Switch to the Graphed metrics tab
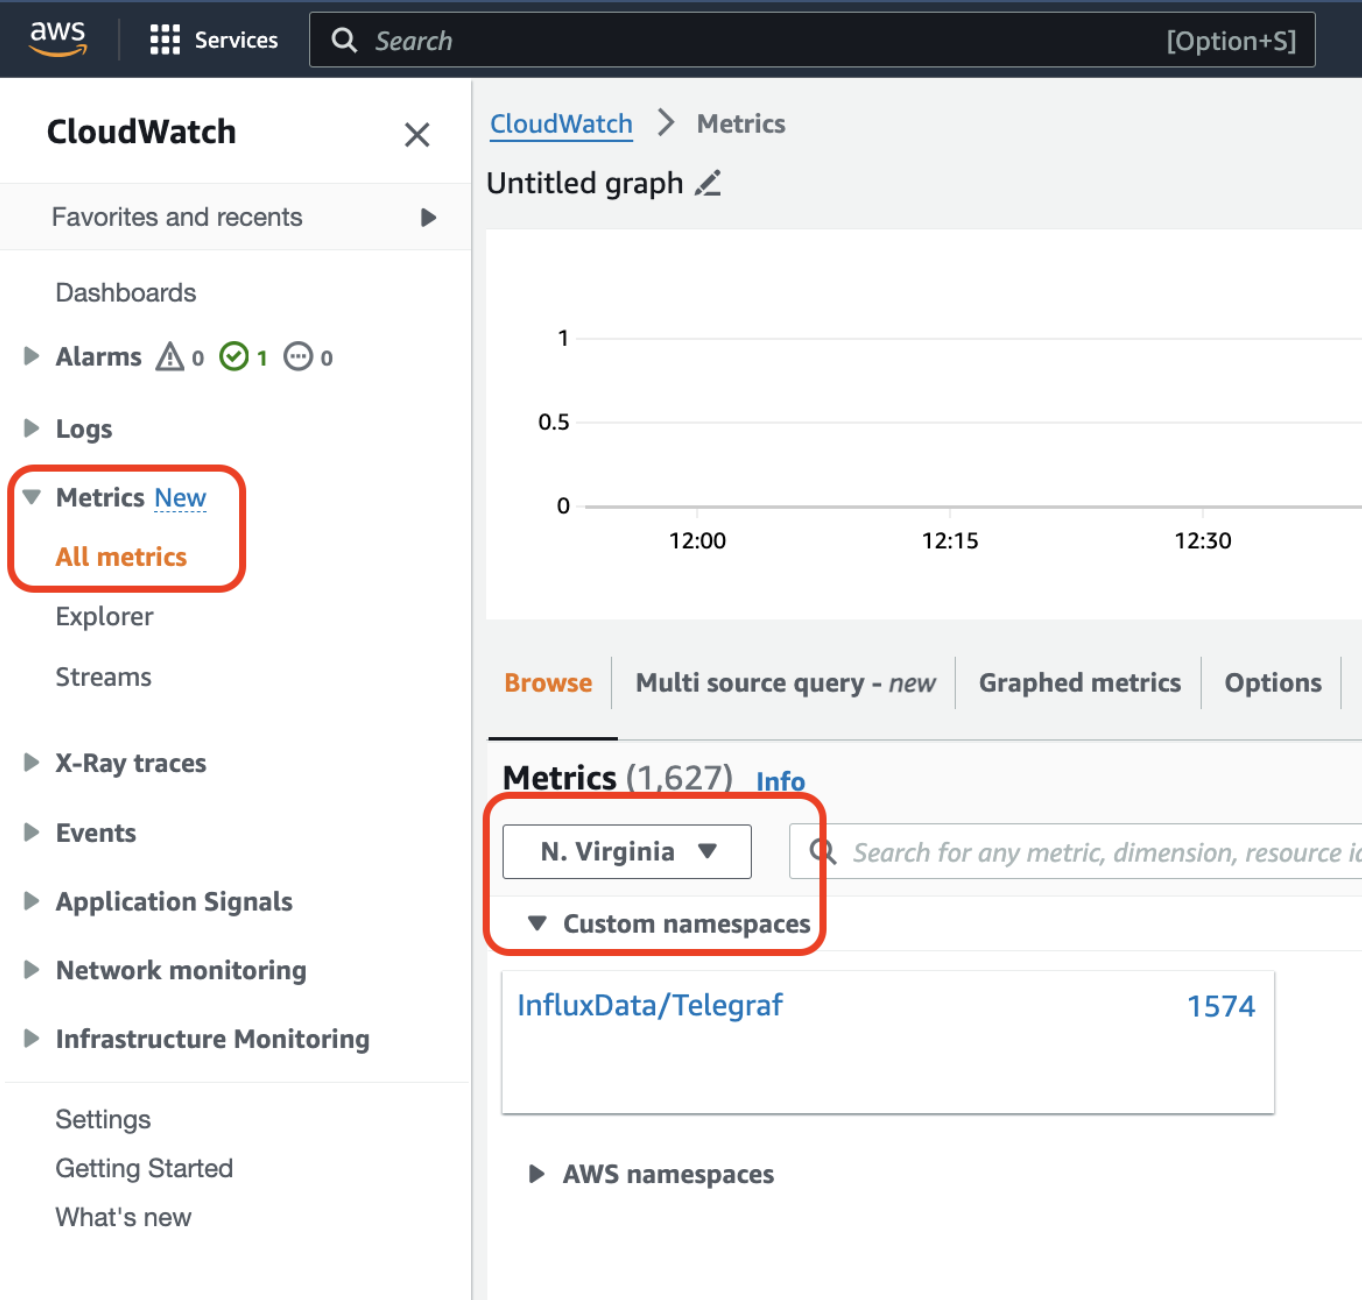This screenshot has width=1362, height=1300. [x=1079, y=682]
